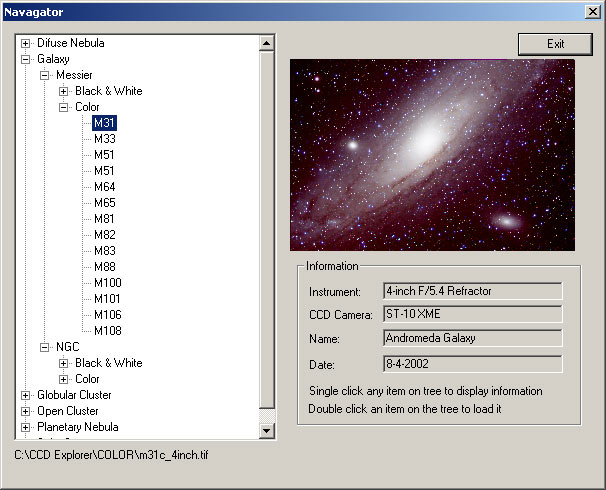The width and height of the screenshot is (606, 490).
Task: Collapse the Messier branch
Action: tap(45, 75)
